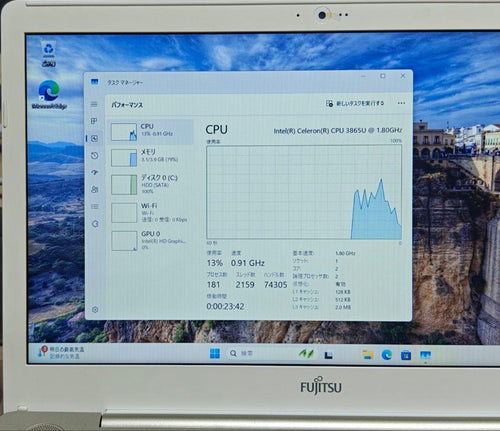
Task: Open the three-dot more options menu
Action: [x=401, y=103]
